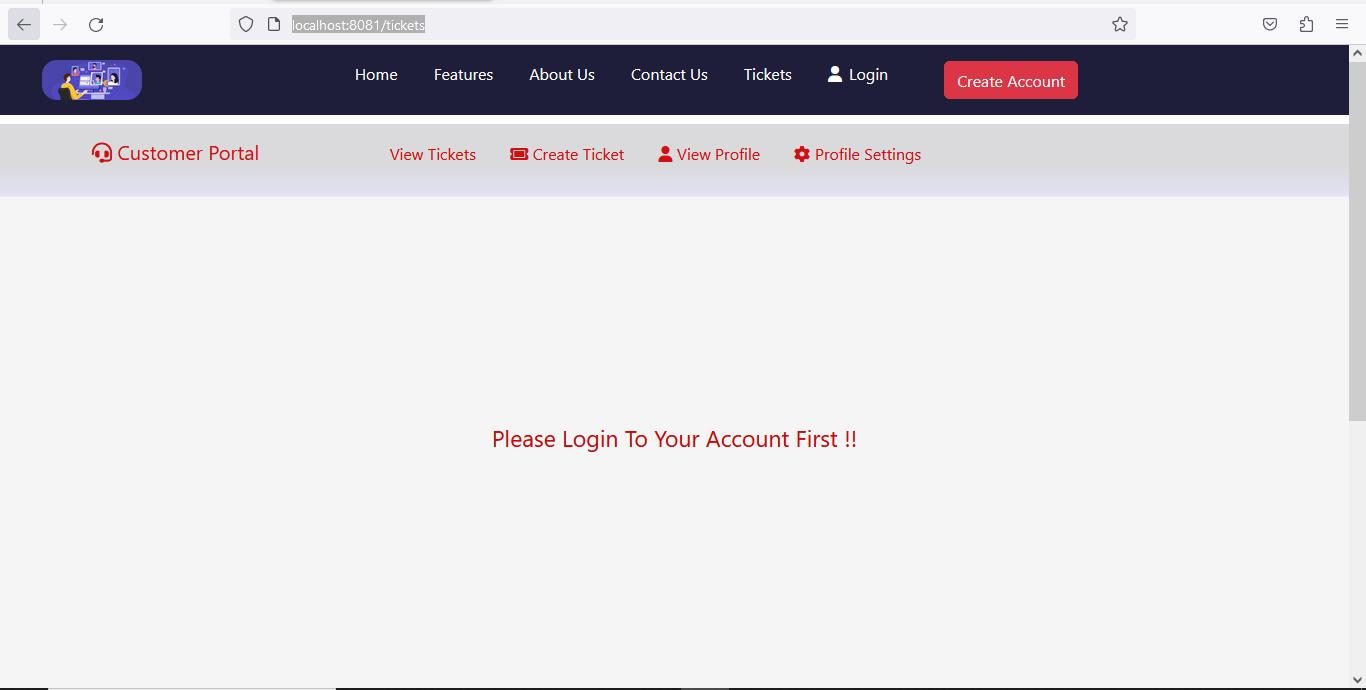Image resolution: width=1366 pixels, height=690 pixels.
Task: Click the site logo image
Action: 92,80
